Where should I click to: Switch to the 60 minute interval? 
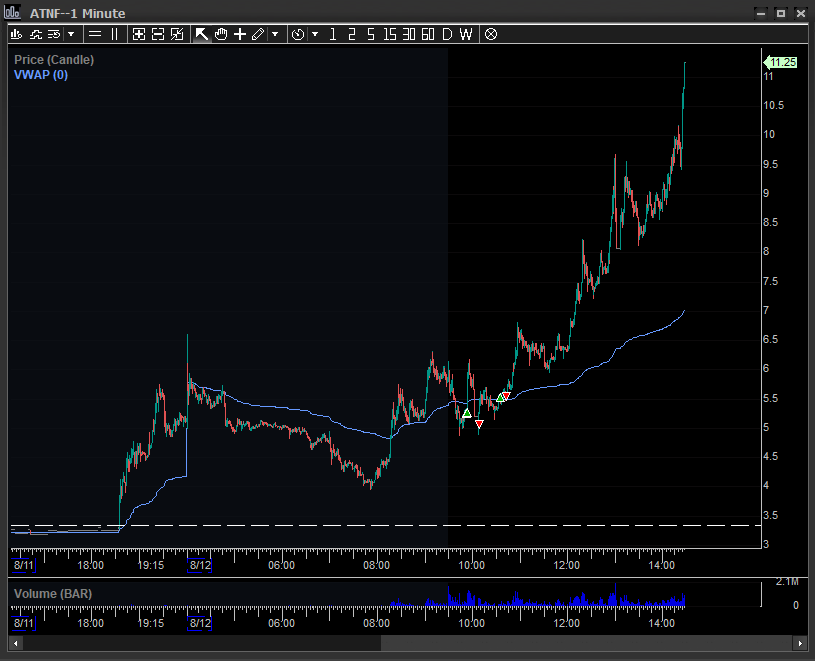pyautogui.click(x=428, y=34)
